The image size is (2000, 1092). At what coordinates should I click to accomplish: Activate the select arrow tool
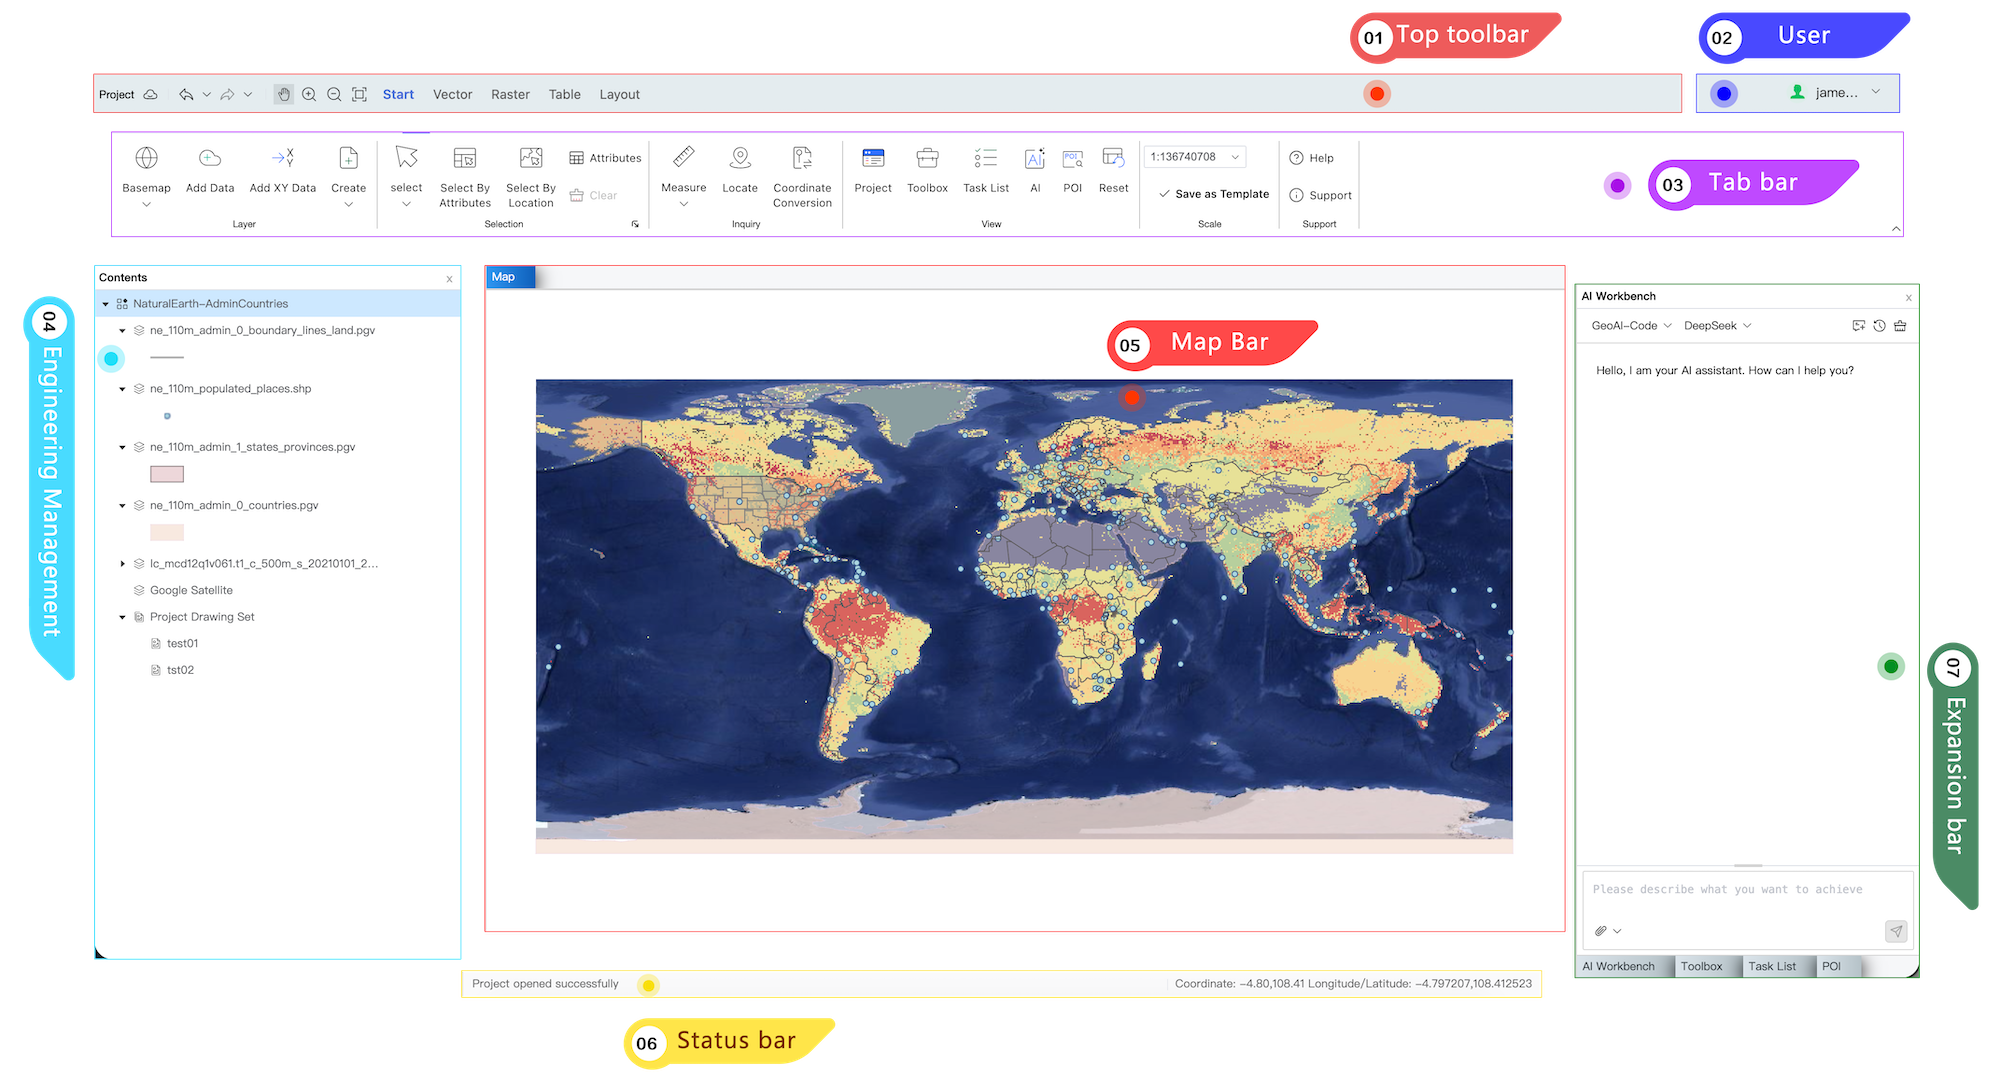(x=406, y=158)
